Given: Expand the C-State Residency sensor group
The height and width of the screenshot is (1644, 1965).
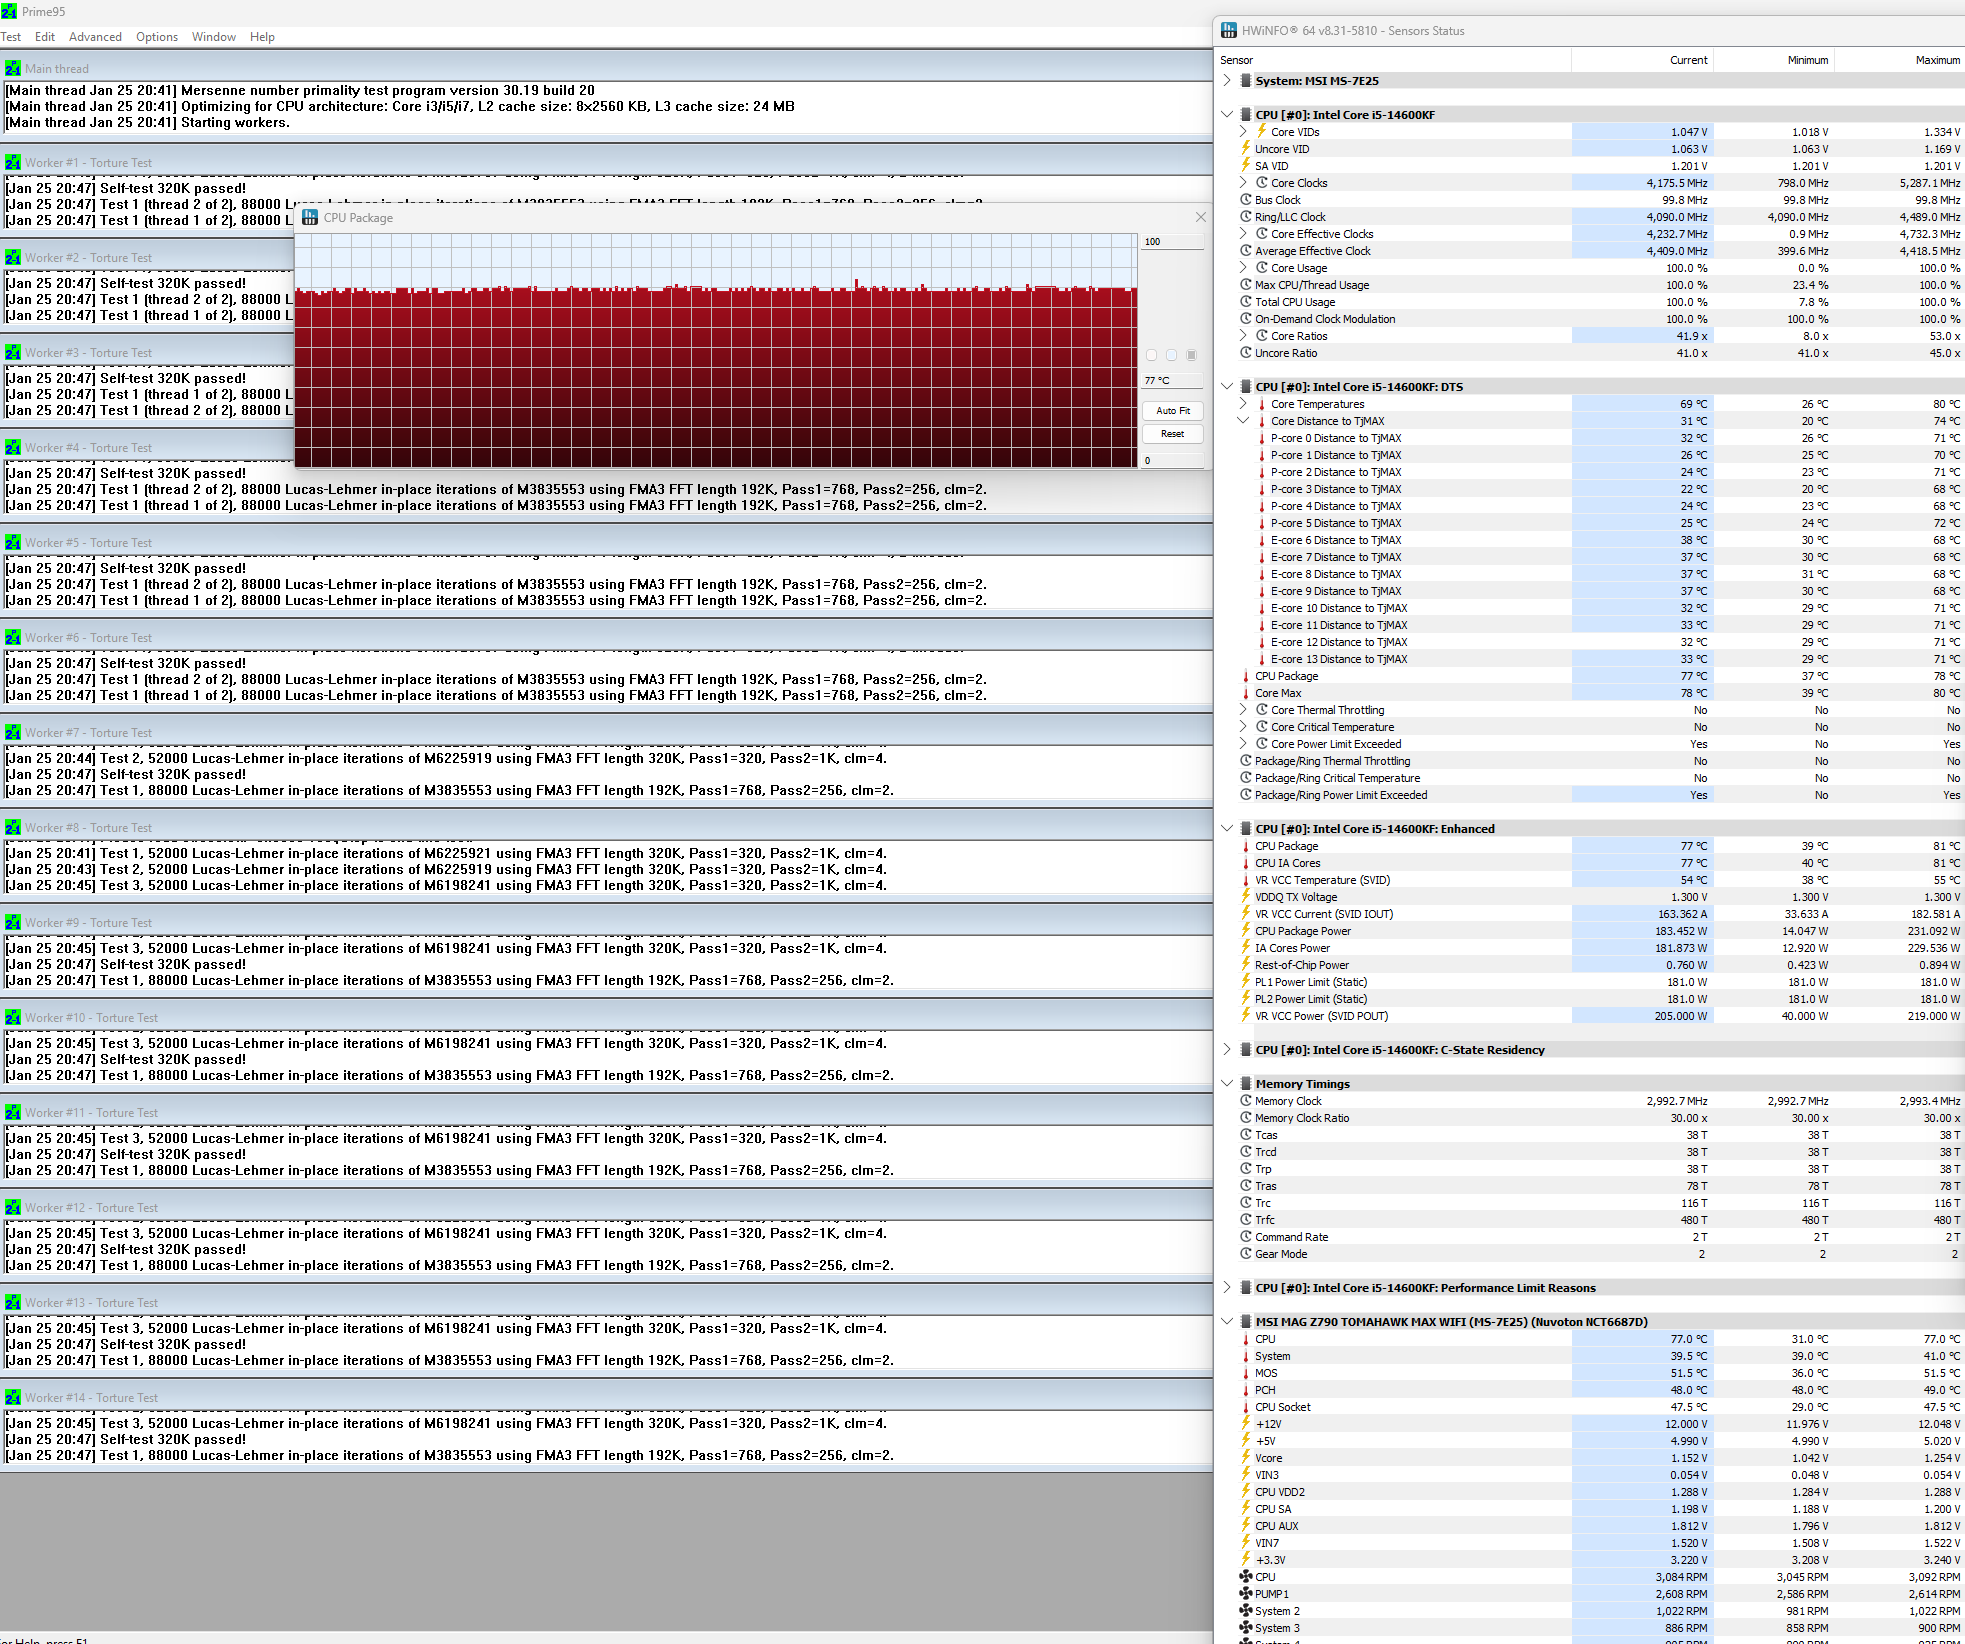Looking at the screenshot, I should [1227, 1050].
